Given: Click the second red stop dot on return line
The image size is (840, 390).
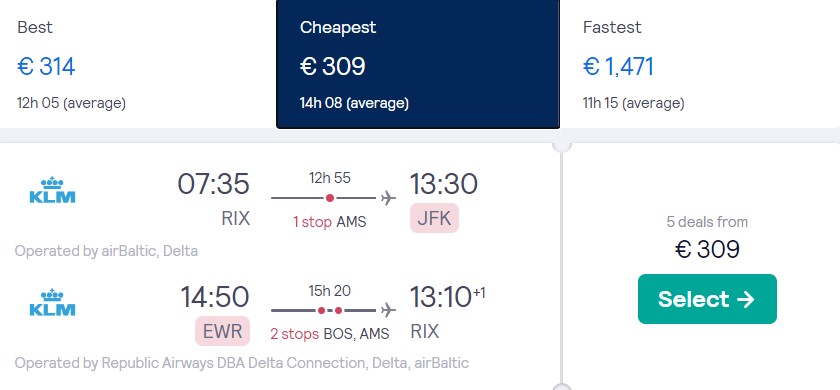Looking at the screenshot, I should 339,310.
